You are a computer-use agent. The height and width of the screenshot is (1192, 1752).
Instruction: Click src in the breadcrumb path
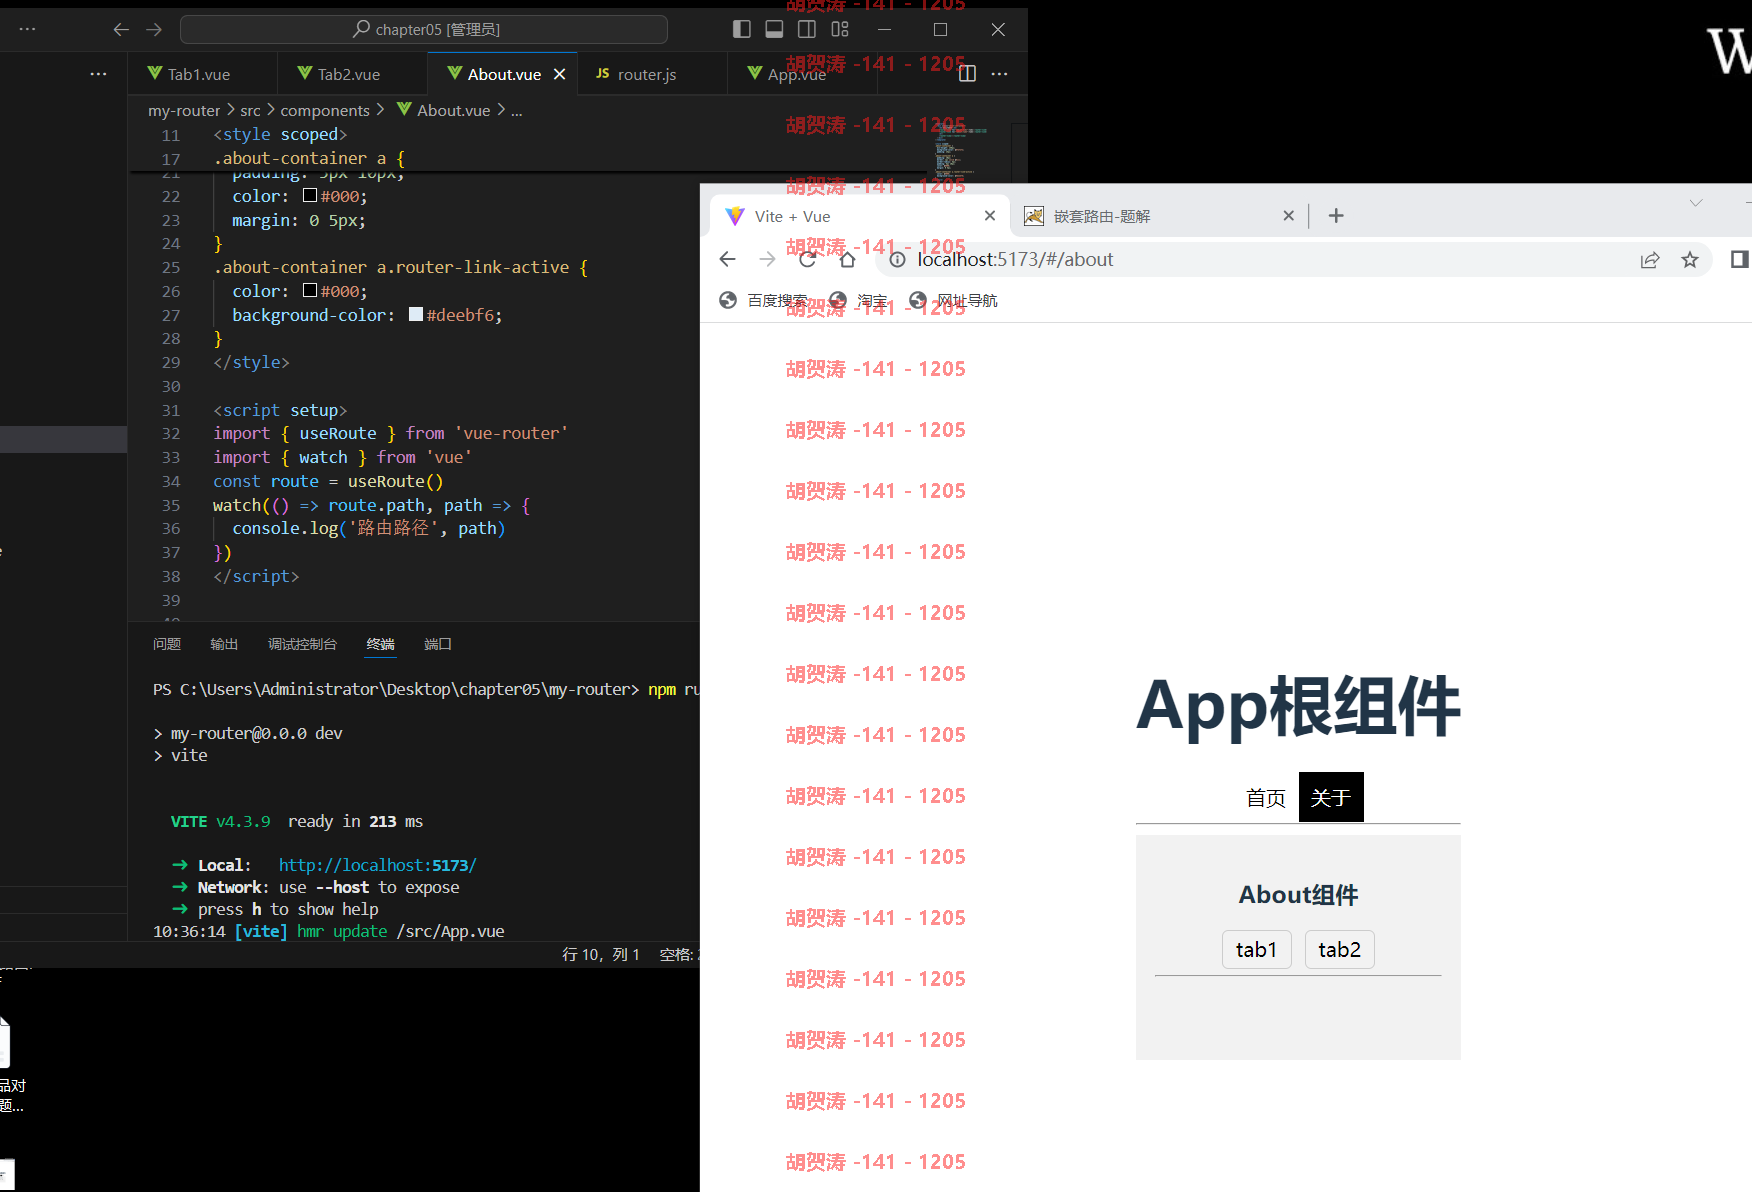click(x=250, y=110)
